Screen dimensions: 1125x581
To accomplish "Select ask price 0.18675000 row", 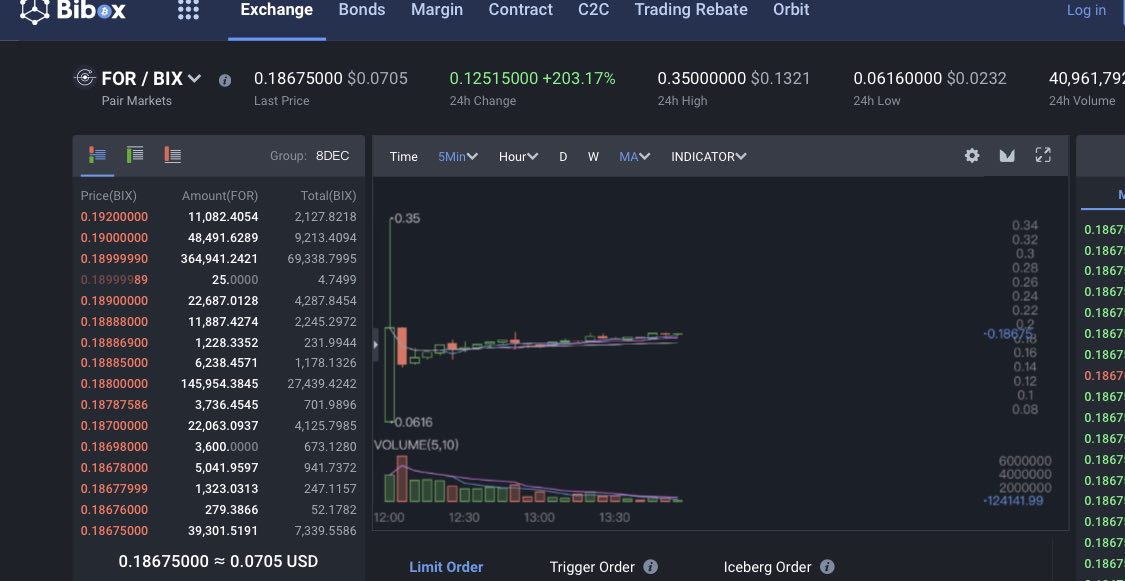I will (x=218, y=531).
